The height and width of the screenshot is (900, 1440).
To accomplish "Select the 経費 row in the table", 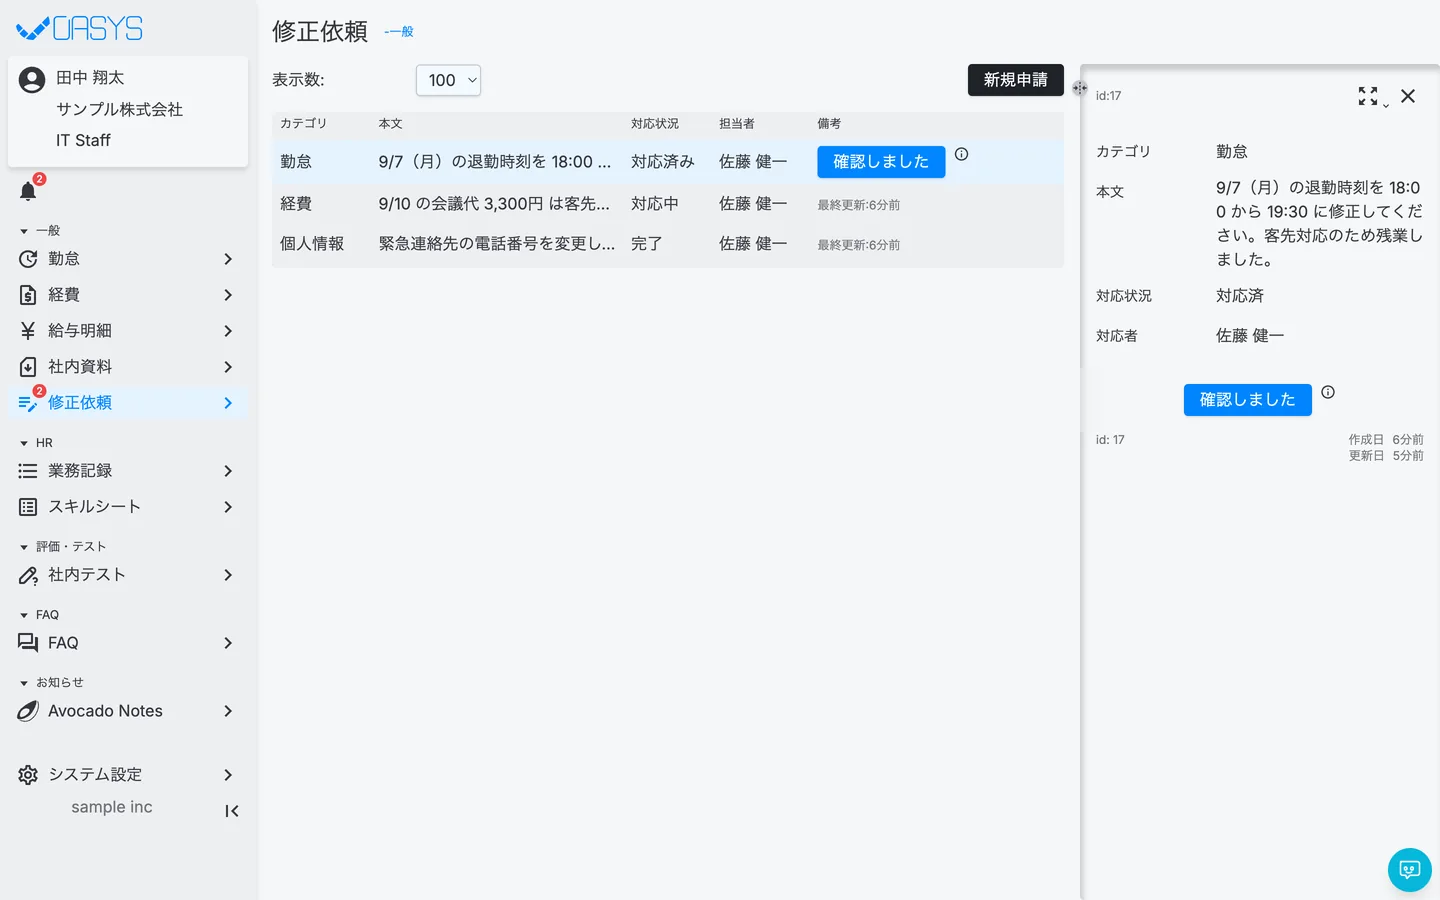I will click(668, 204).
